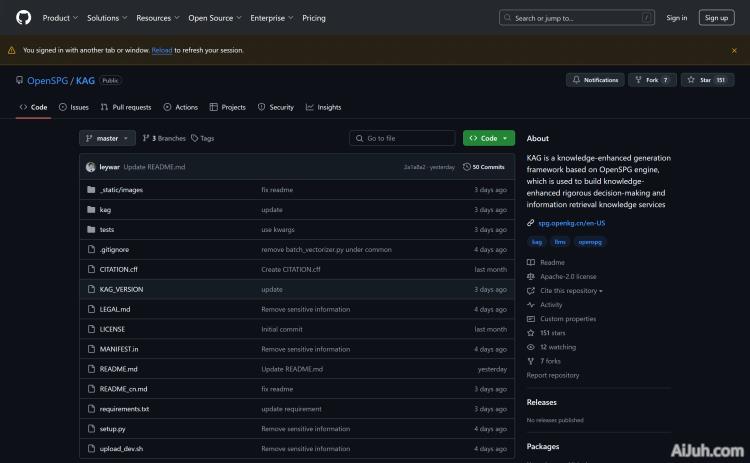The height and width of the screenshot is (463, 750).
Task: Switch to the Pull requests tab
Action: 126,107
